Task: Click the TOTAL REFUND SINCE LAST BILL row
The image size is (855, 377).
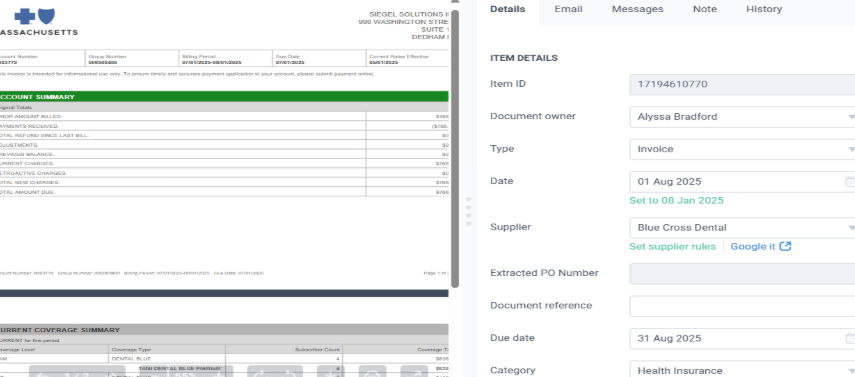Action: point(224,135)
